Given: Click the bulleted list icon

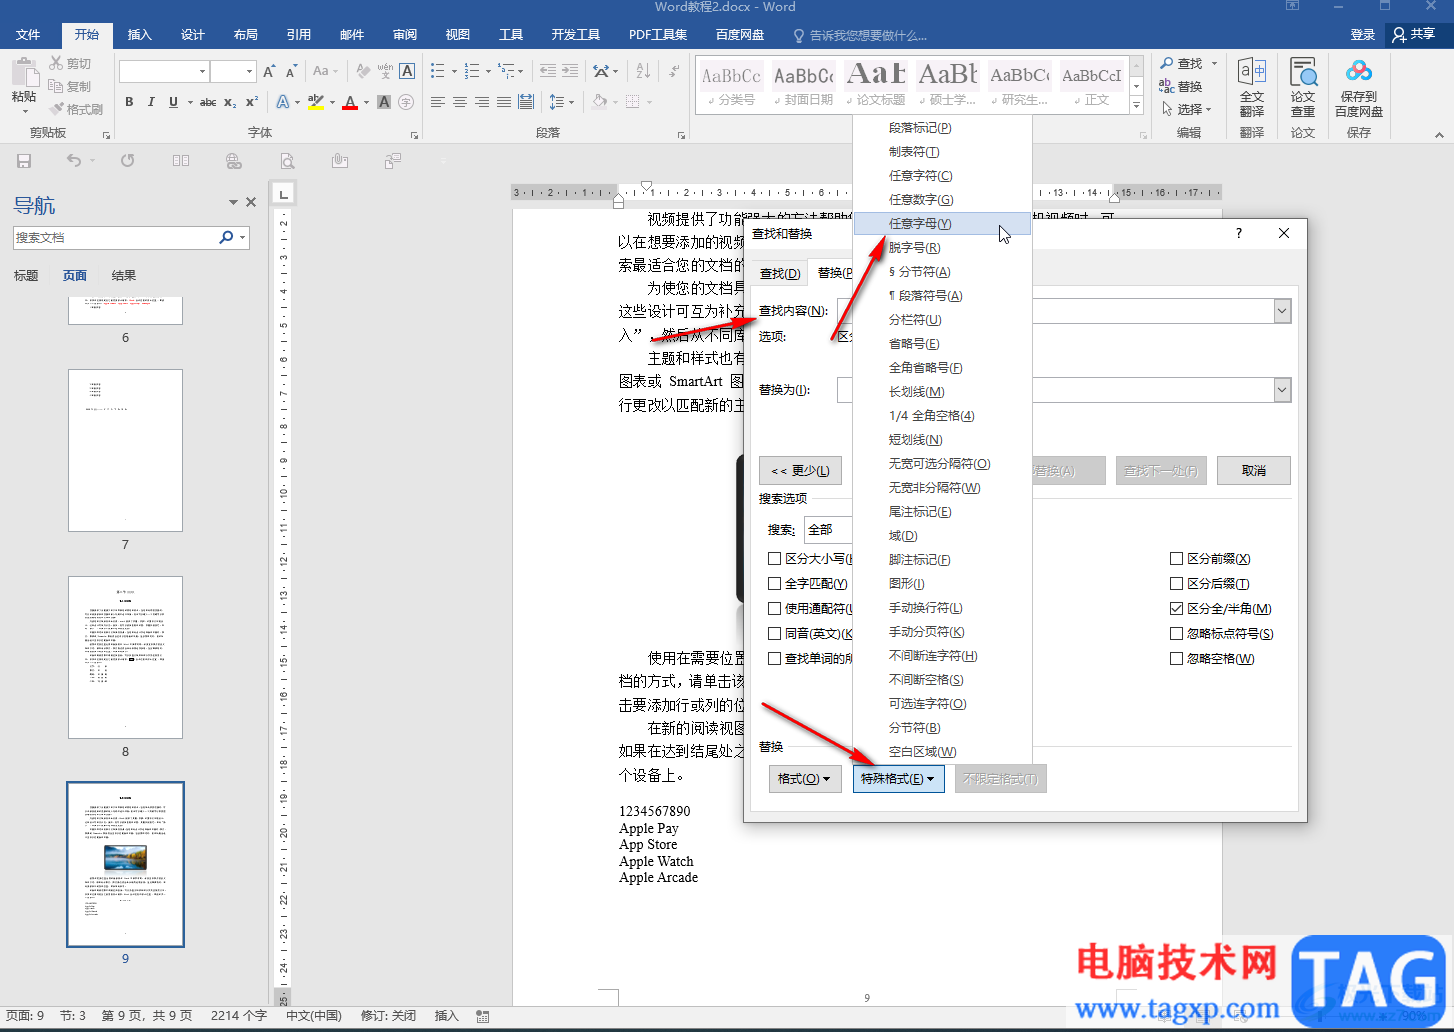Looking at the screenshot, I should coord(437,71).
